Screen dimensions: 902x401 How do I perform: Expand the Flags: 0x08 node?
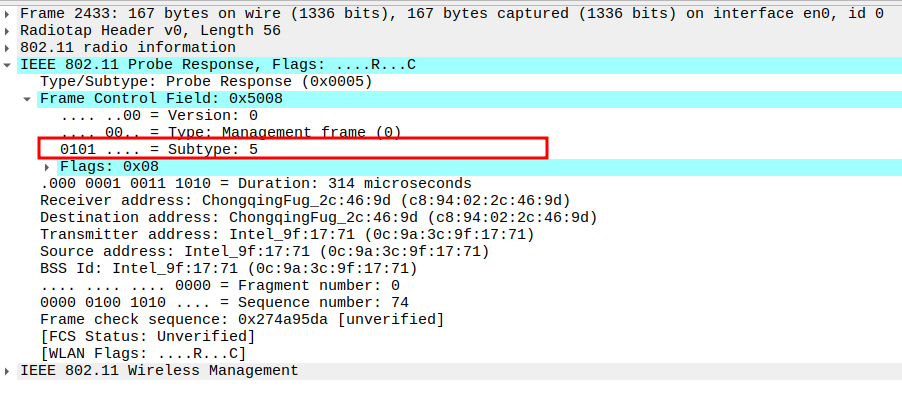(x=47, y=167)
